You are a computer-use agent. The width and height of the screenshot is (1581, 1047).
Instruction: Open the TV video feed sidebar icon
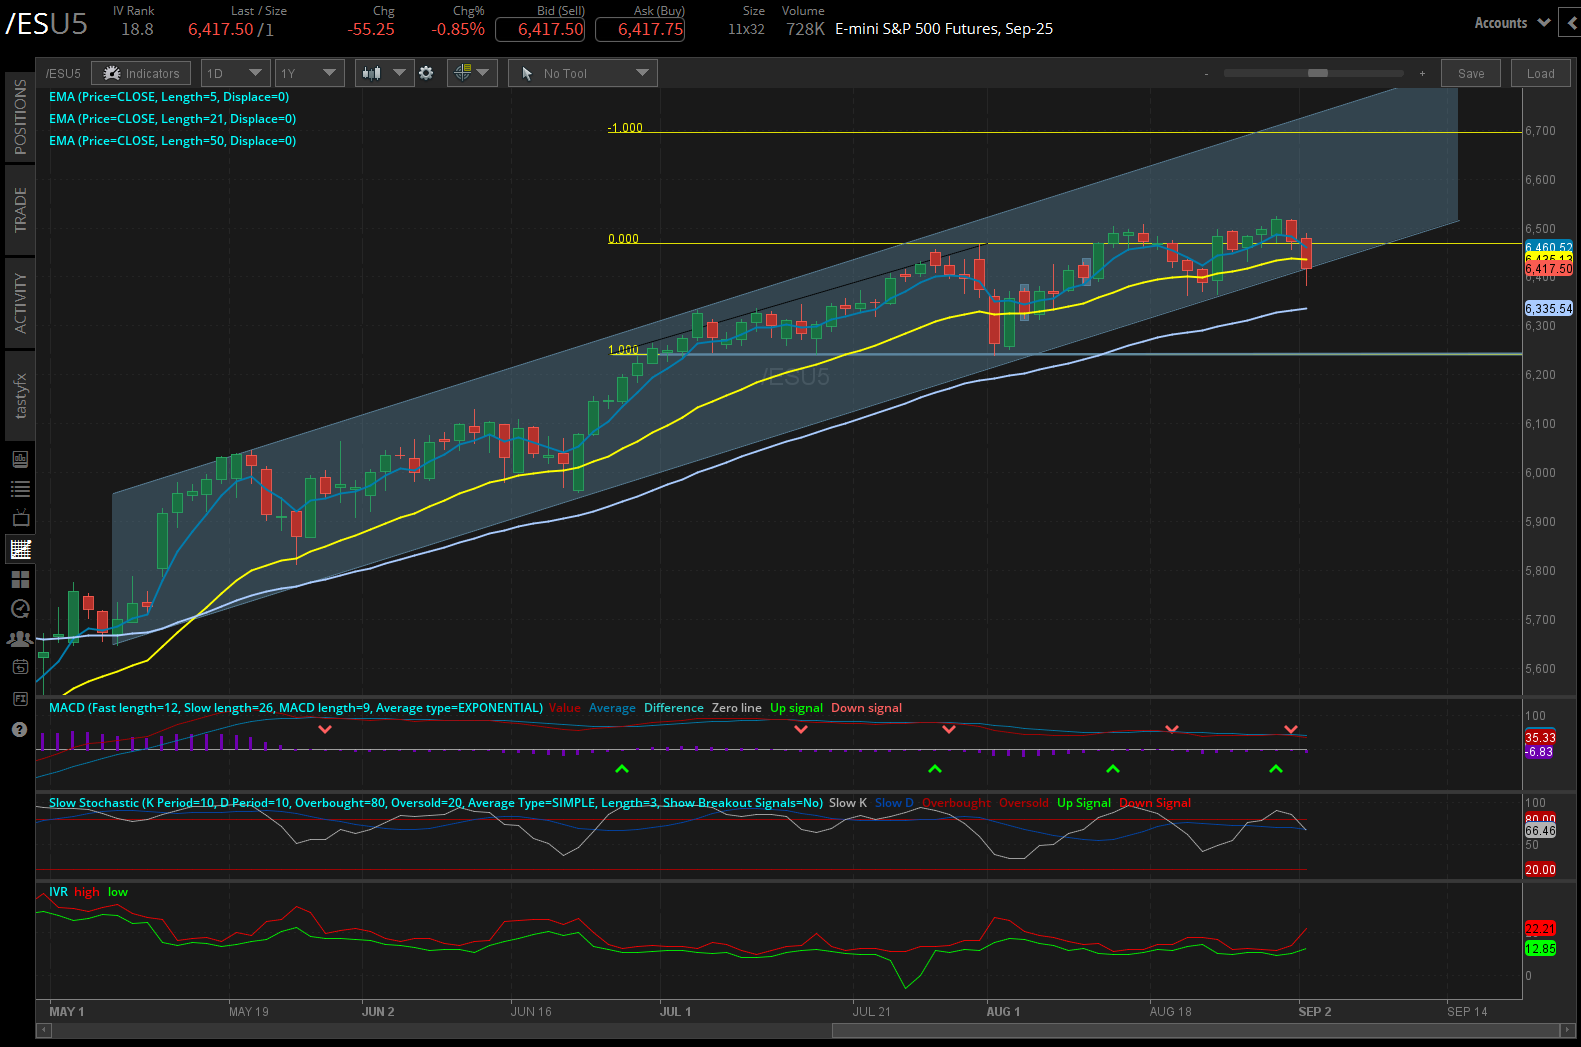click(x=20, y=518)
